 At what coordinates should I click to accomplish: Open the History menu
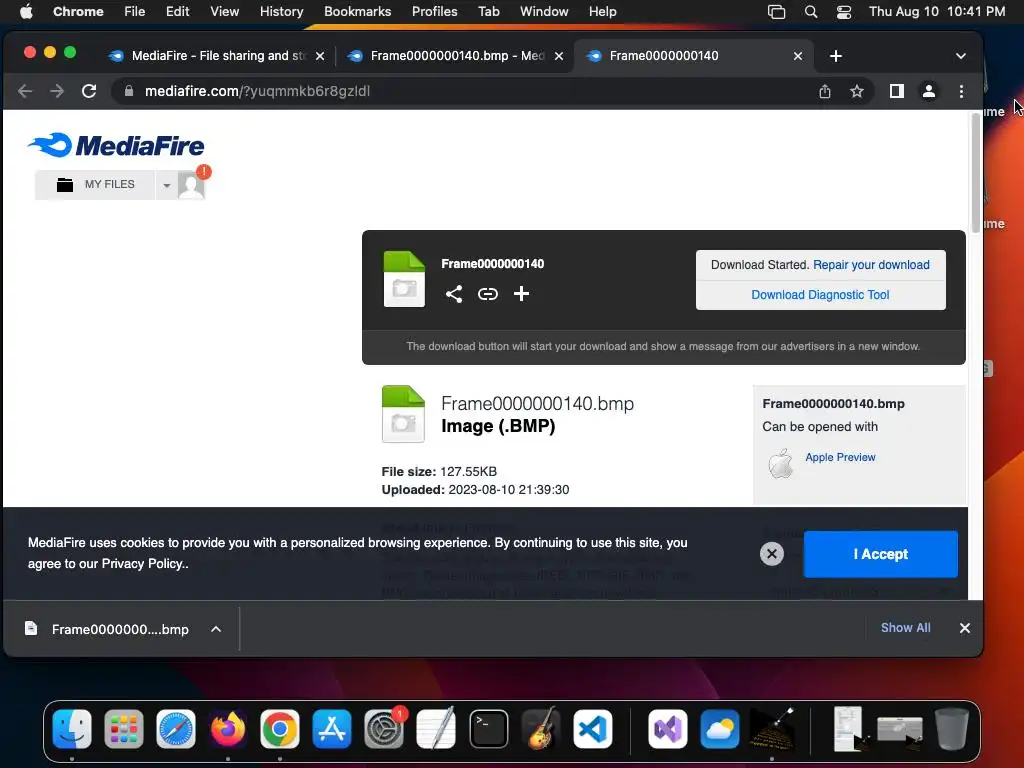[x=281, y=12]
